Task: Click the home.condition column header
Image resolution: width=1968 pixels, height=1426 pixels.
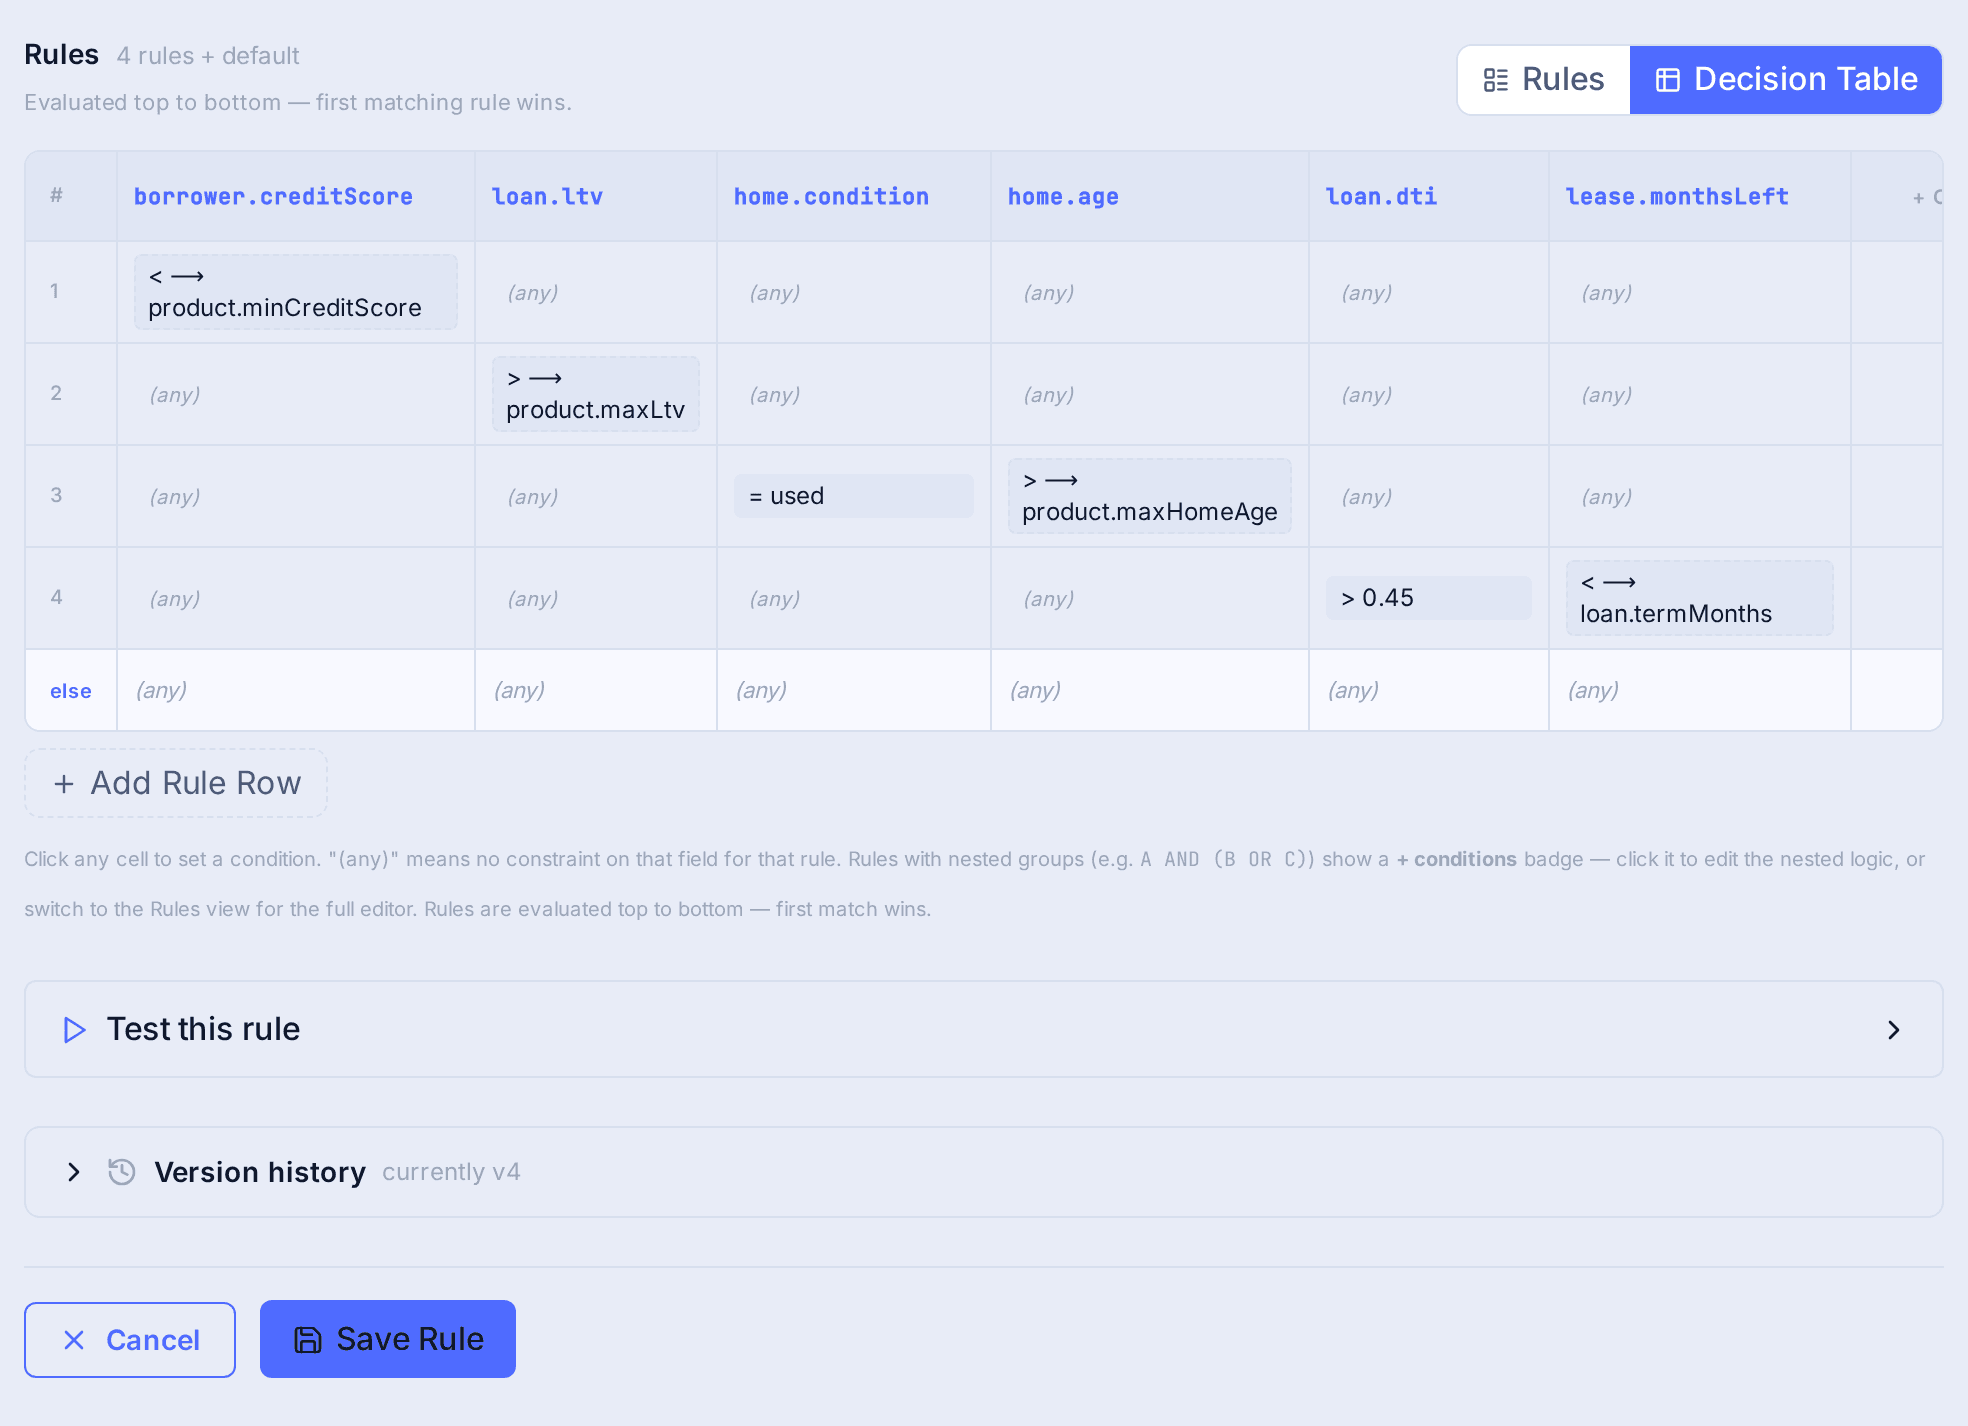Action: pos(831,197)
